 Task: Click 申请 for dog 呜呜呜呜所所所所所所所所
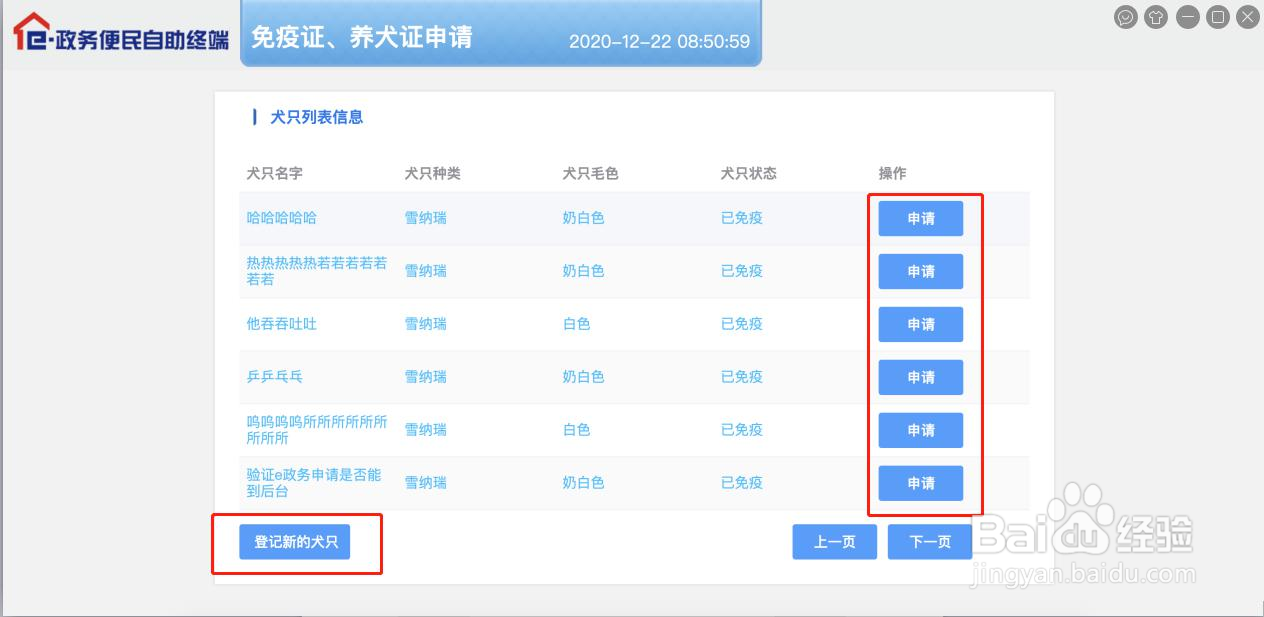[x=921, y=430]
